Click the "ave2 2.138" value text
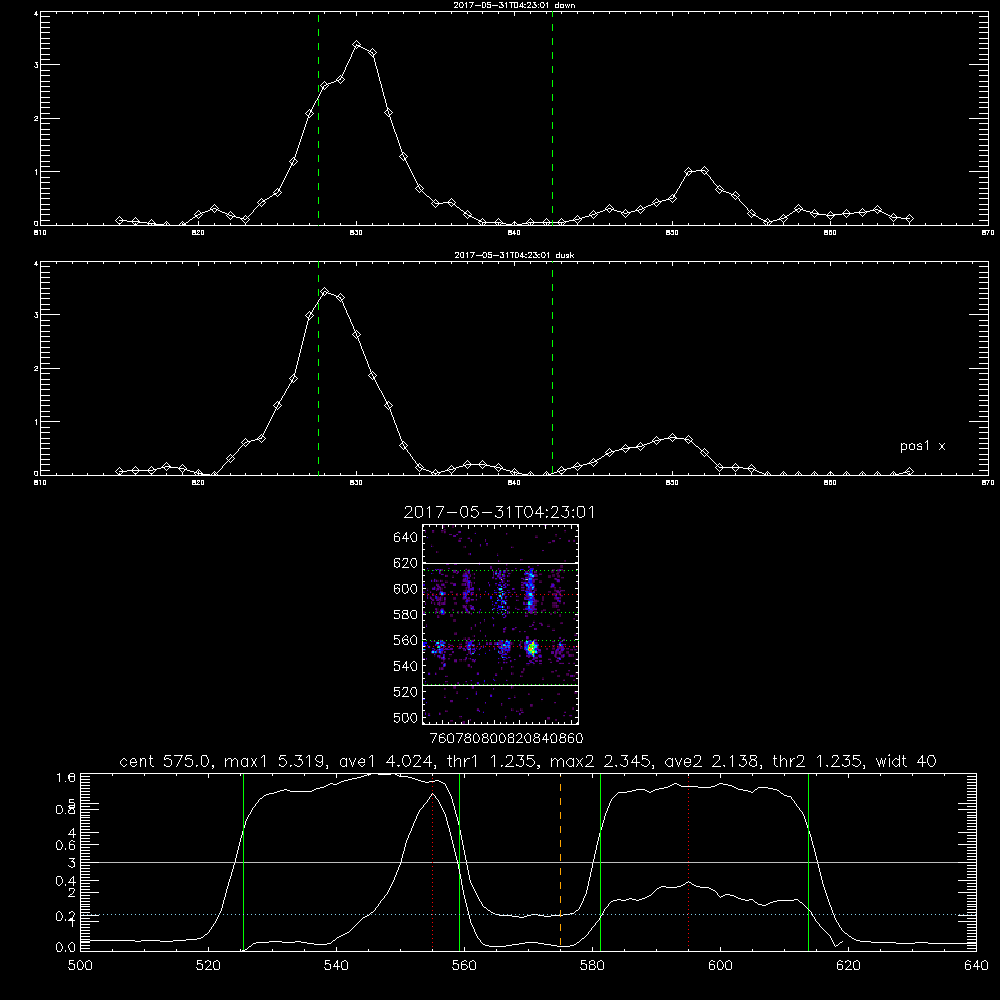1000x1000 pixels. click(x=710, y=761)
